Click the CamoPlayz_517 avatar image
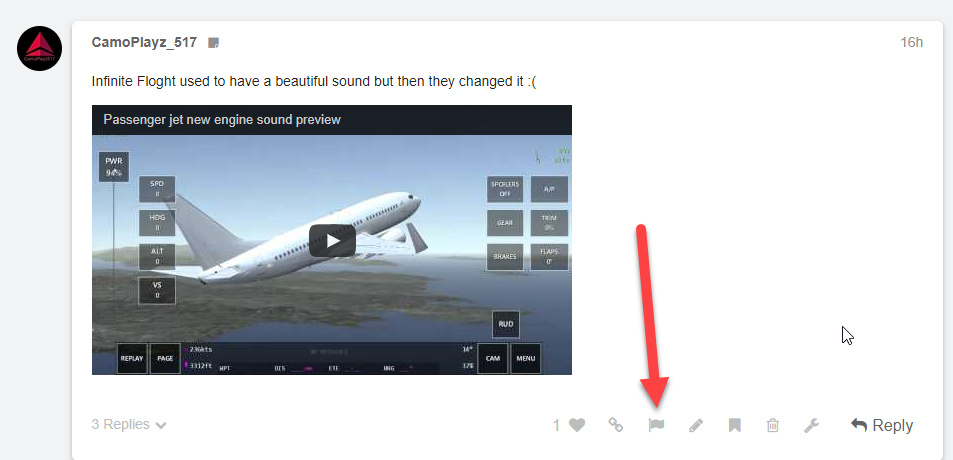 (40, 48)
